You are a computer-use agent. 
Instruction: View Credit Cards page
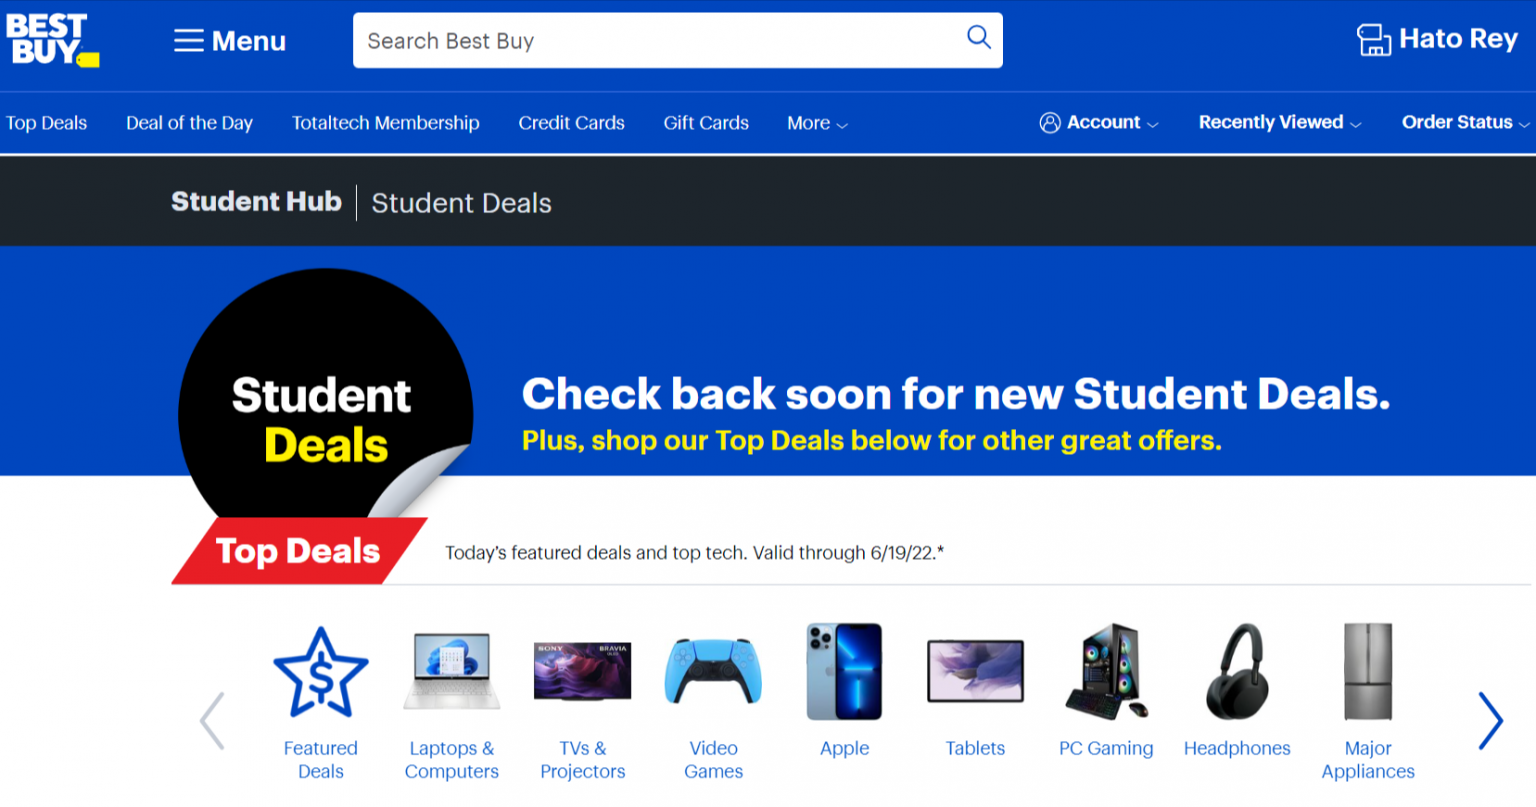click(x=571, y=122)
